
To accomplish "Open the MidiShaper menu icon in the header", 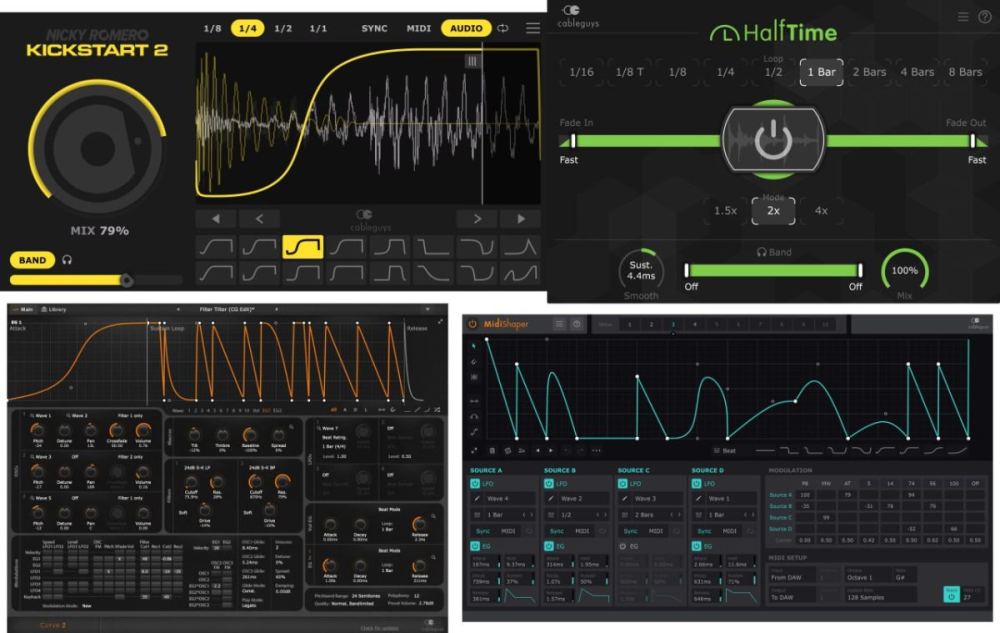I will pos(559,324).
